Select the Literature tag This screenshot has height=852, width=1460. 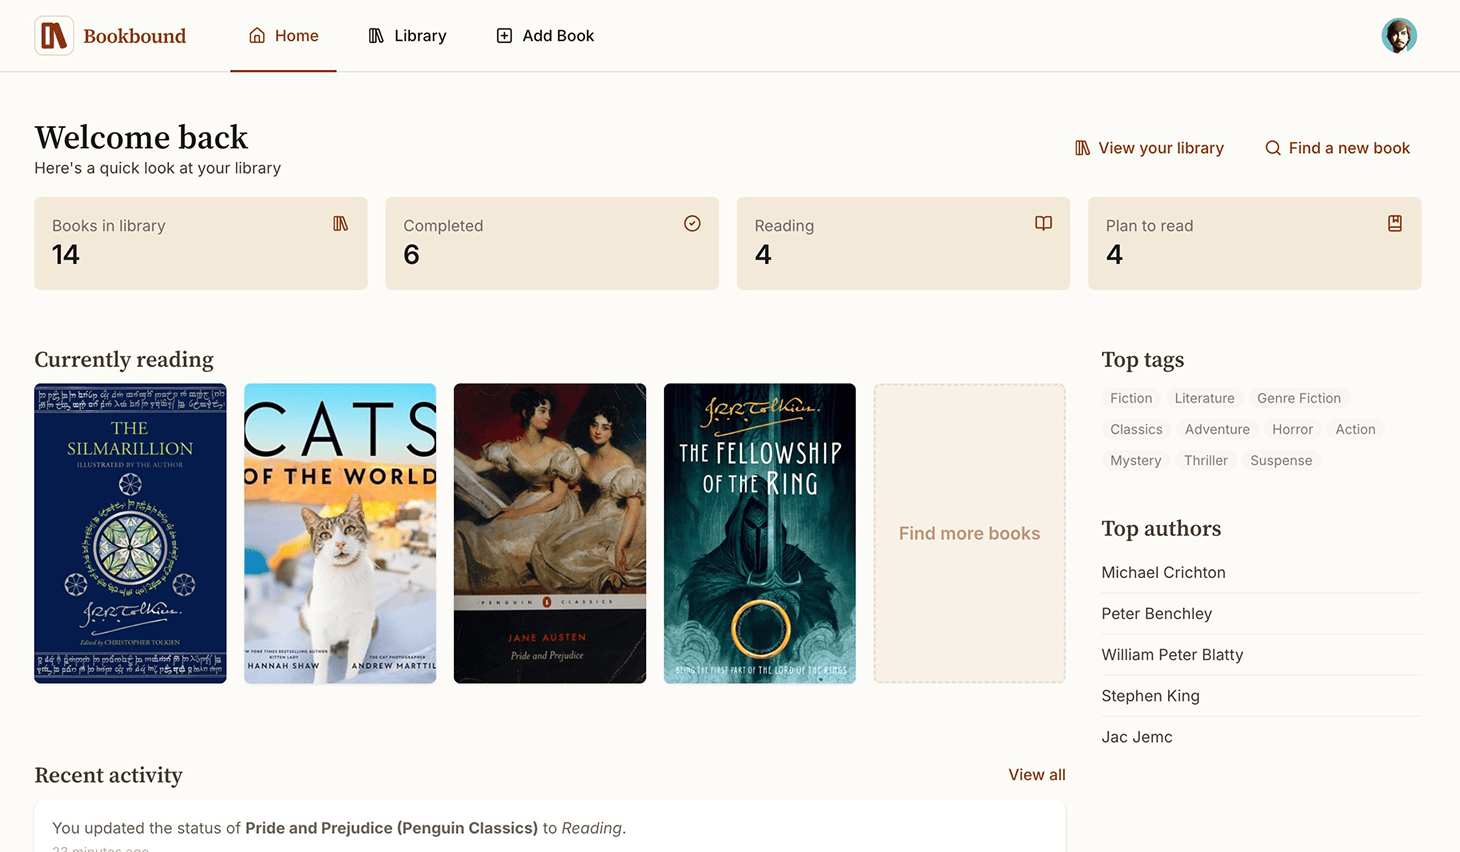click(x=1204, y=398)
